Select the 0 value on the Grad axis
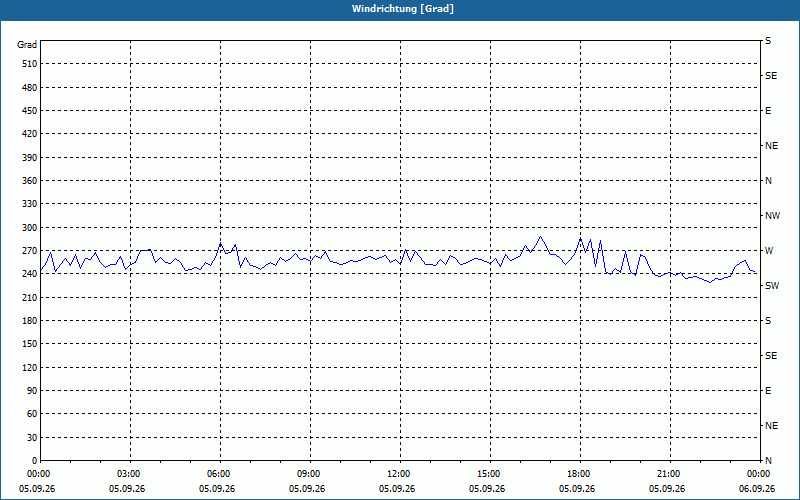Image resolution: width=800 pixels, height=500 pixels. [34, 461]
